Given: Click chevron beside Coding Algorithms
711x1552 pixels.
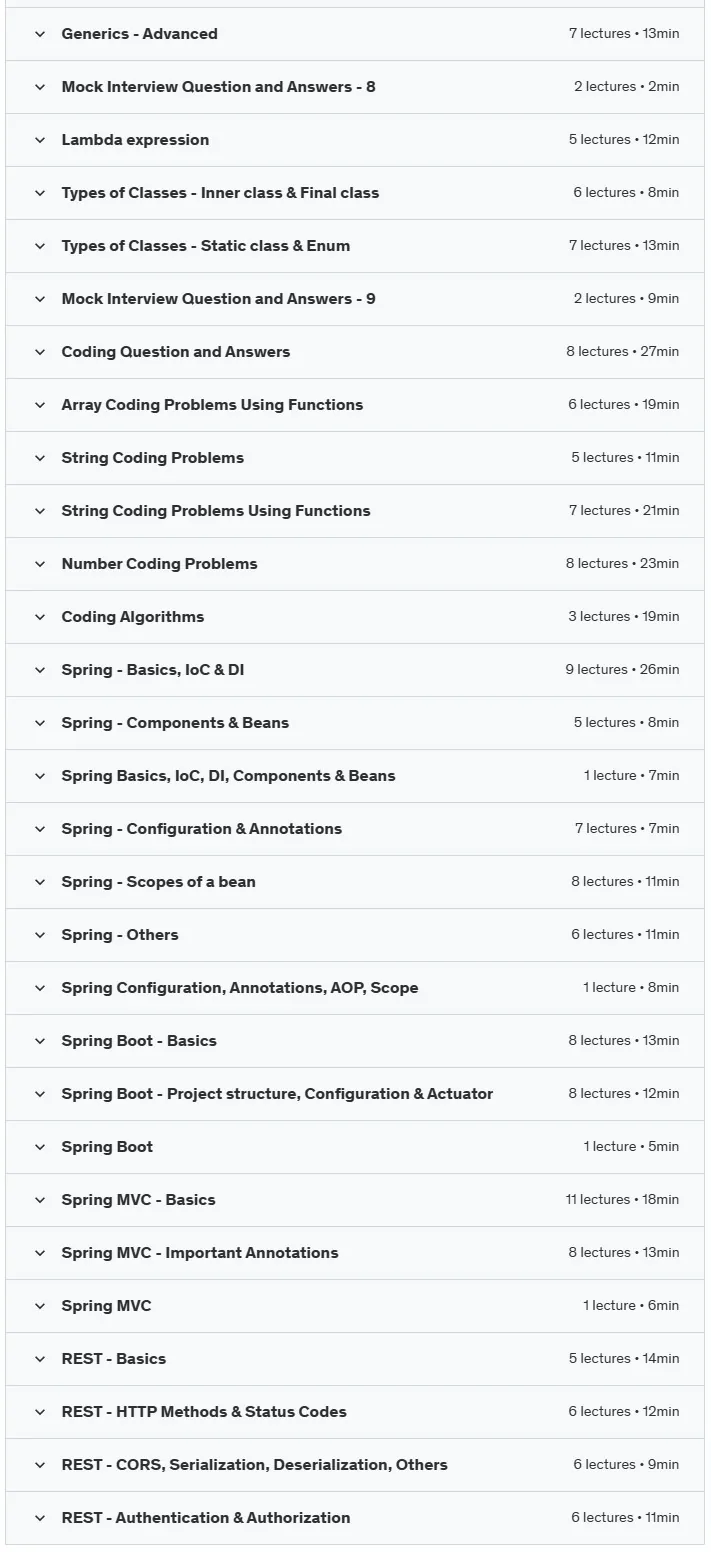Looking at the screenshot, I should [40, 617].
